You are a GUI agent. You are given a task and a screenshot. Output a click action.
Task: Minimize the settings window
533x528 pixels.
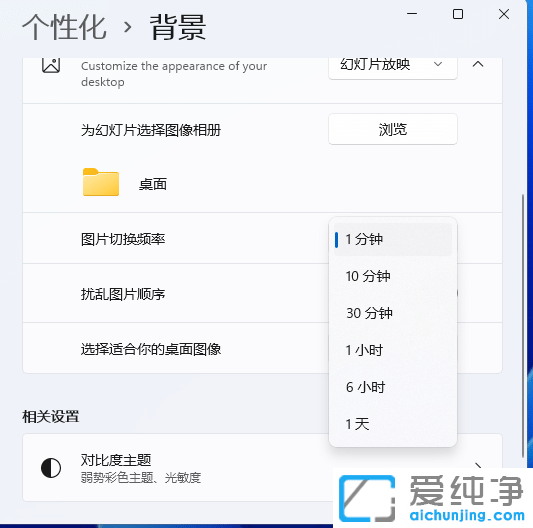412,14
